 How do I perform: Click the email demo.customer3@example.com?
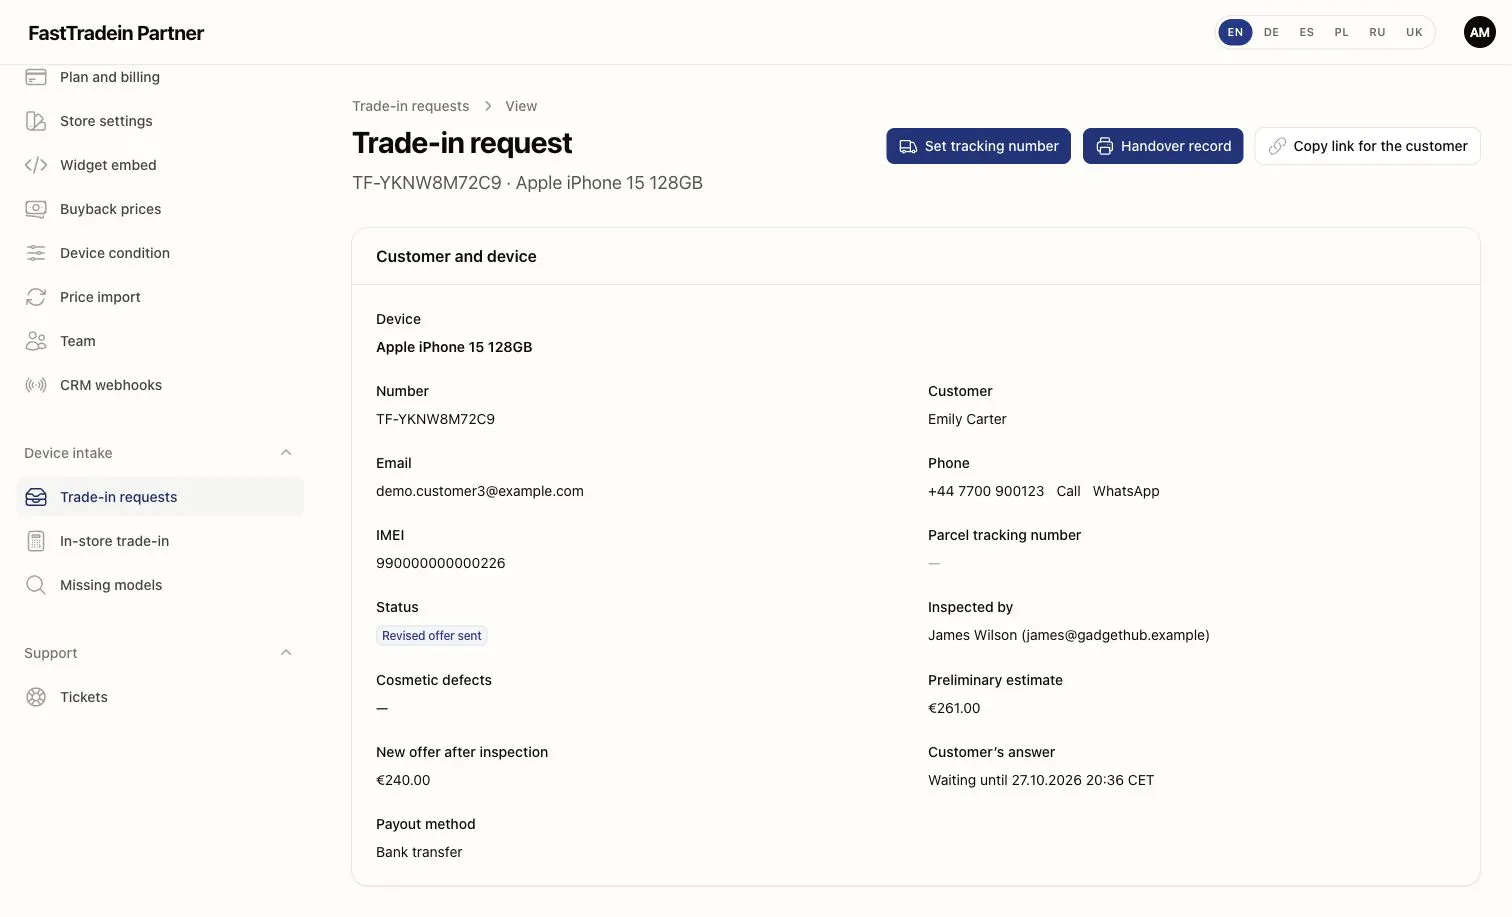[480, 491]
